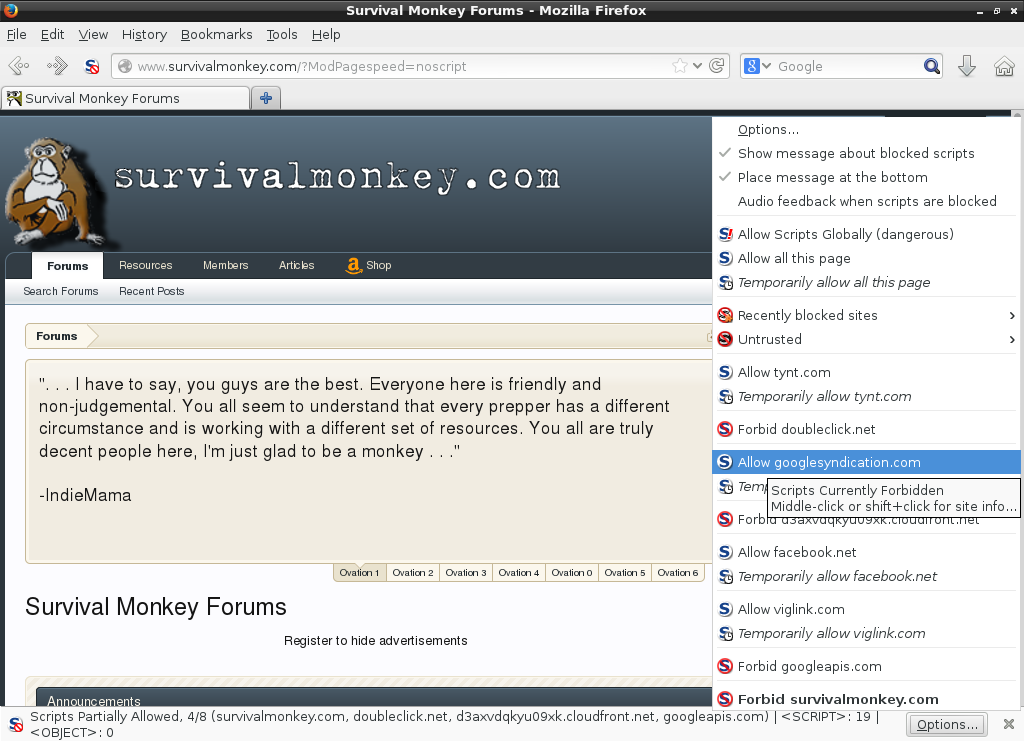The width and height of the screenshot is (1024, 742).
Task: Click the Amazon Shop icon
Action: point(353,265)
